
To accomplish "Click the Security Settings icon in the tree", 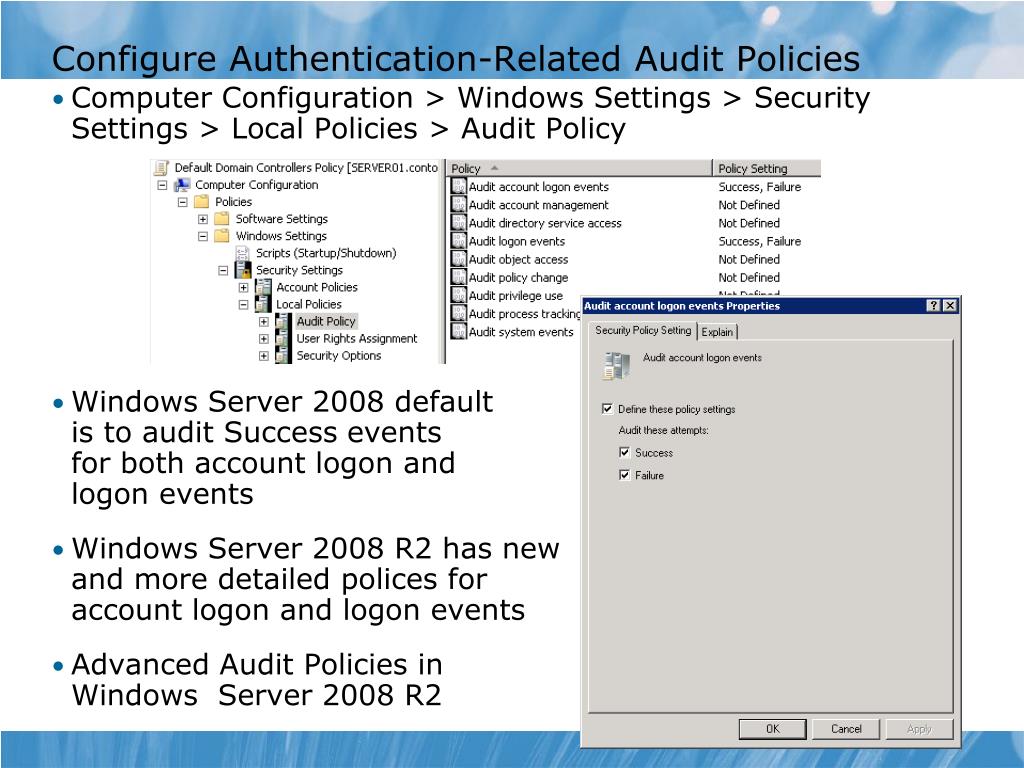I will click(x=243, y=270).
